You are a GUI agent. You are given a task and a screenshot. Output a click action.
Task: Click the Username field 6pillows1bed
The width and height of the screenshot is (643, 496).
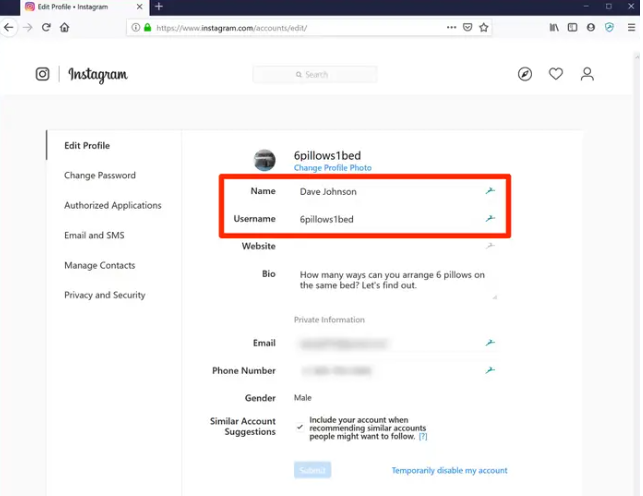point(396,219)
